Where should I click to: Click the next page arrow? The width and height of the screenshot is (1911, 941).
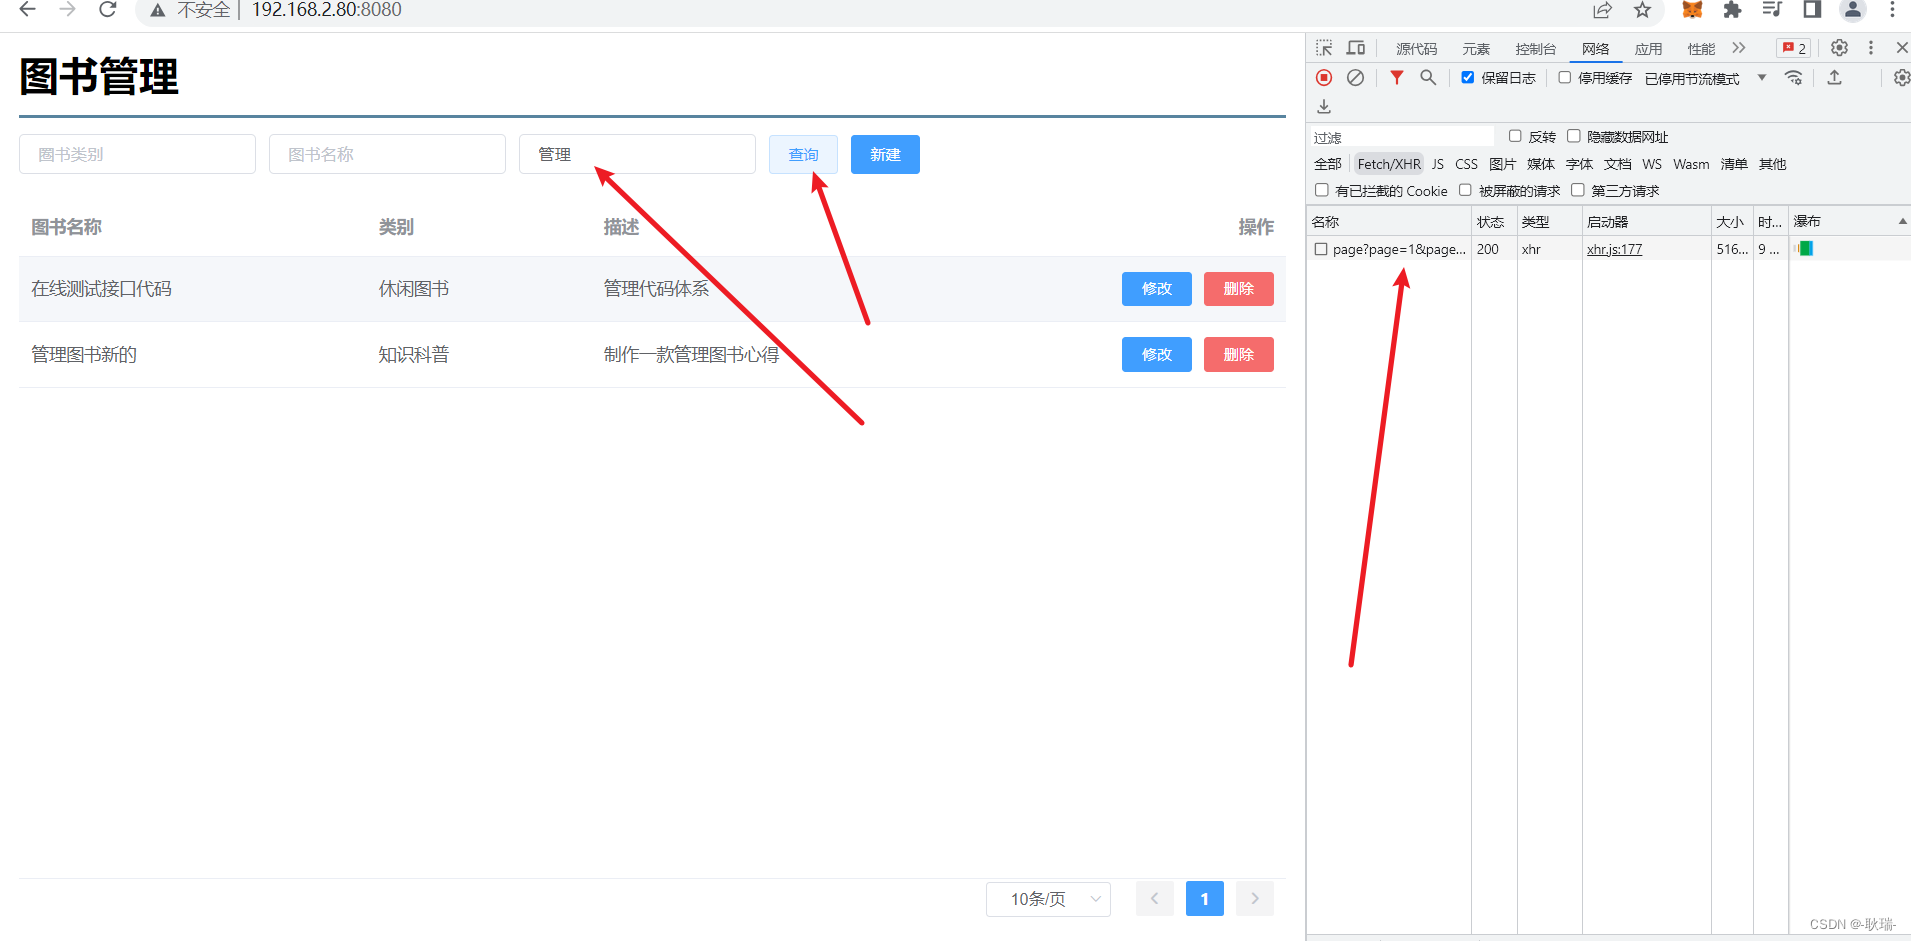1254,899
